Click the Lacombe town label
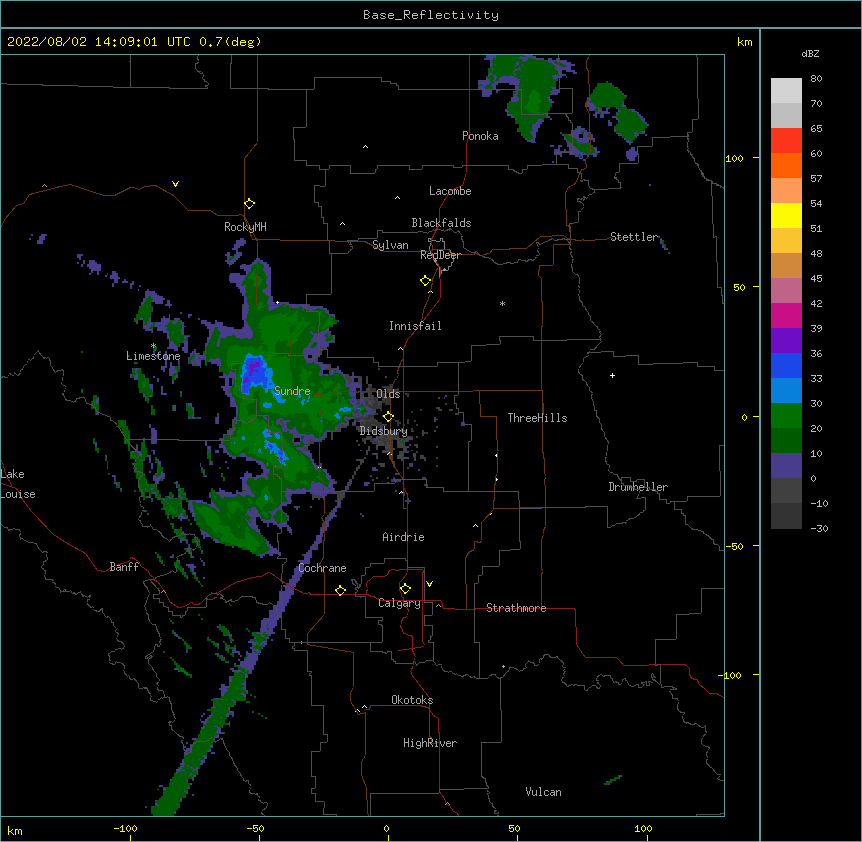Viewport: 862px width, 842px height. (450, 191)
